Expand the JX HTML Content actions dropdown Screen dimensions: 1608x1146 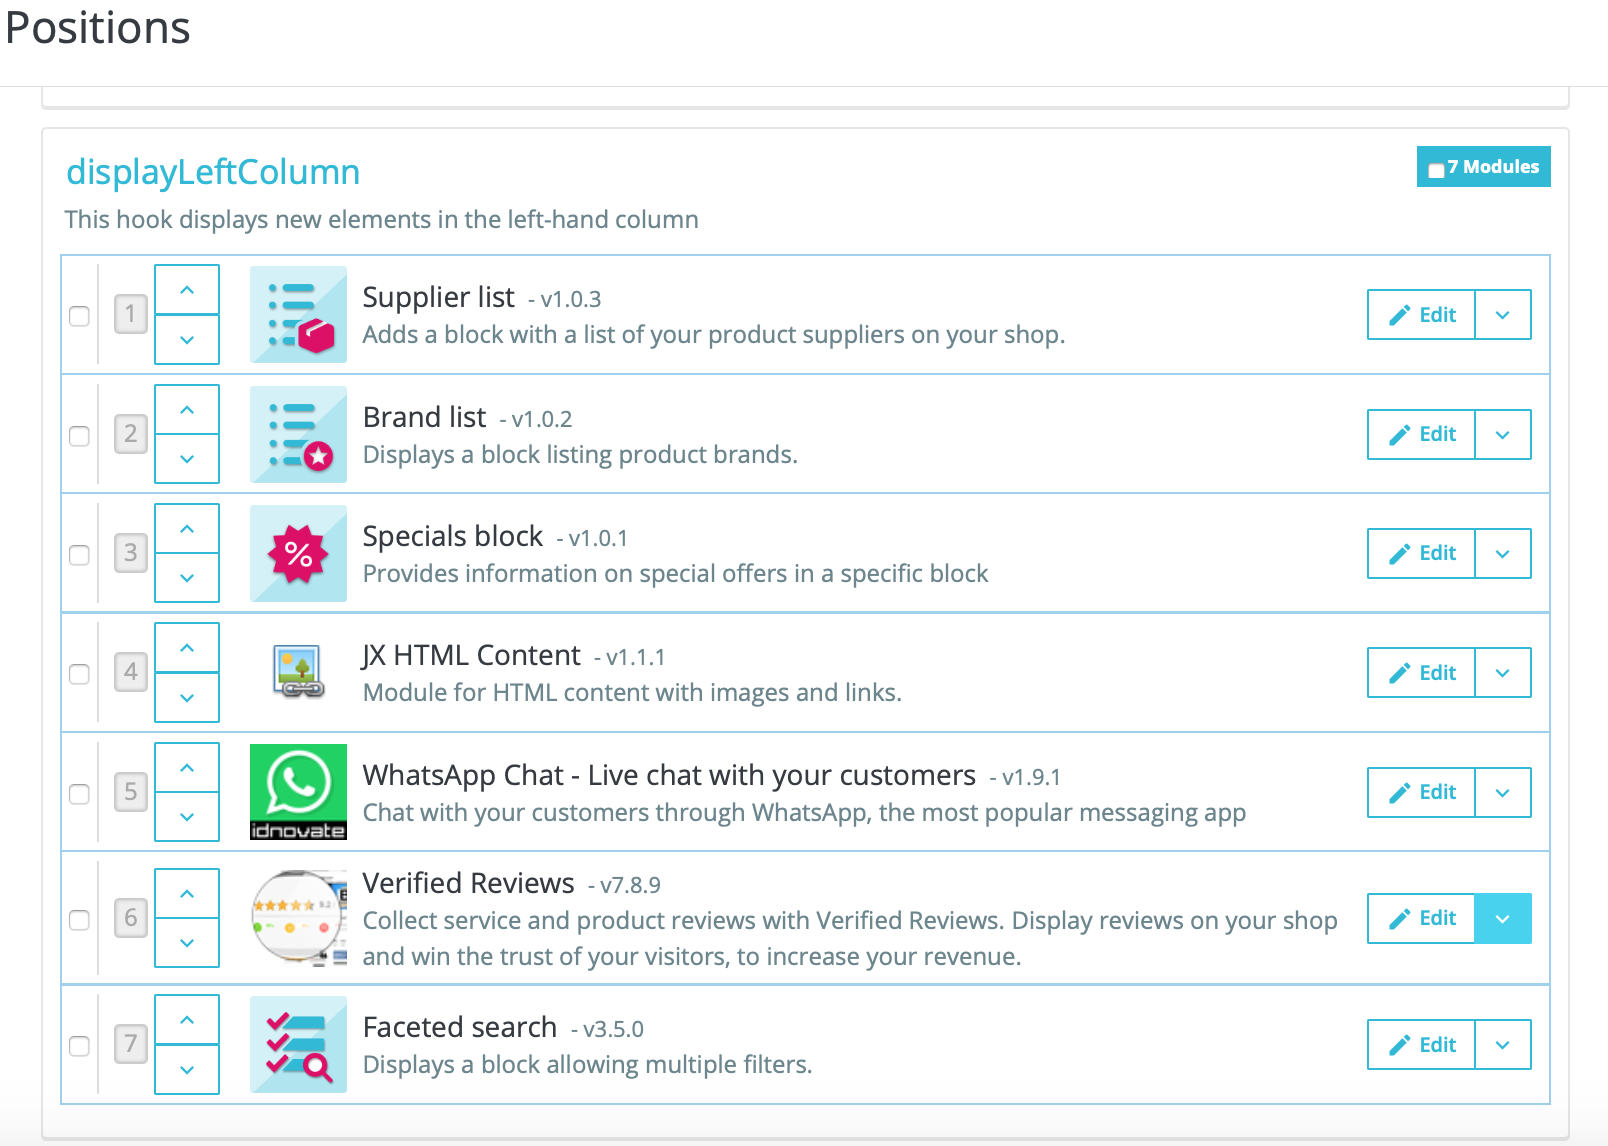coord(1503,673)
